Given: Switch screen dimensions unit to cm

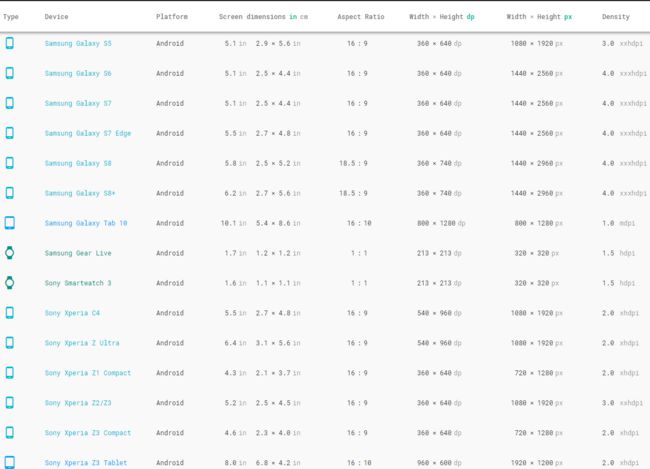Looking at the screenshot, I should tap(304, 17).
